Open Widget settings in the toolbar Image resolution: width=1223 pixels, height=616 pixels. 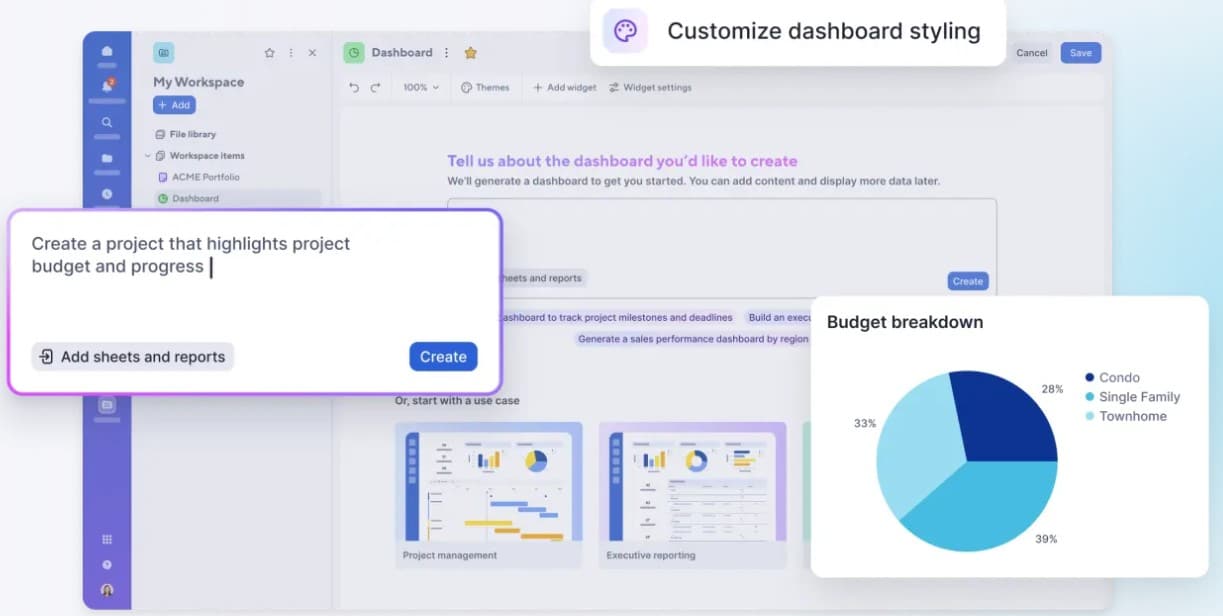pos(650,88)
